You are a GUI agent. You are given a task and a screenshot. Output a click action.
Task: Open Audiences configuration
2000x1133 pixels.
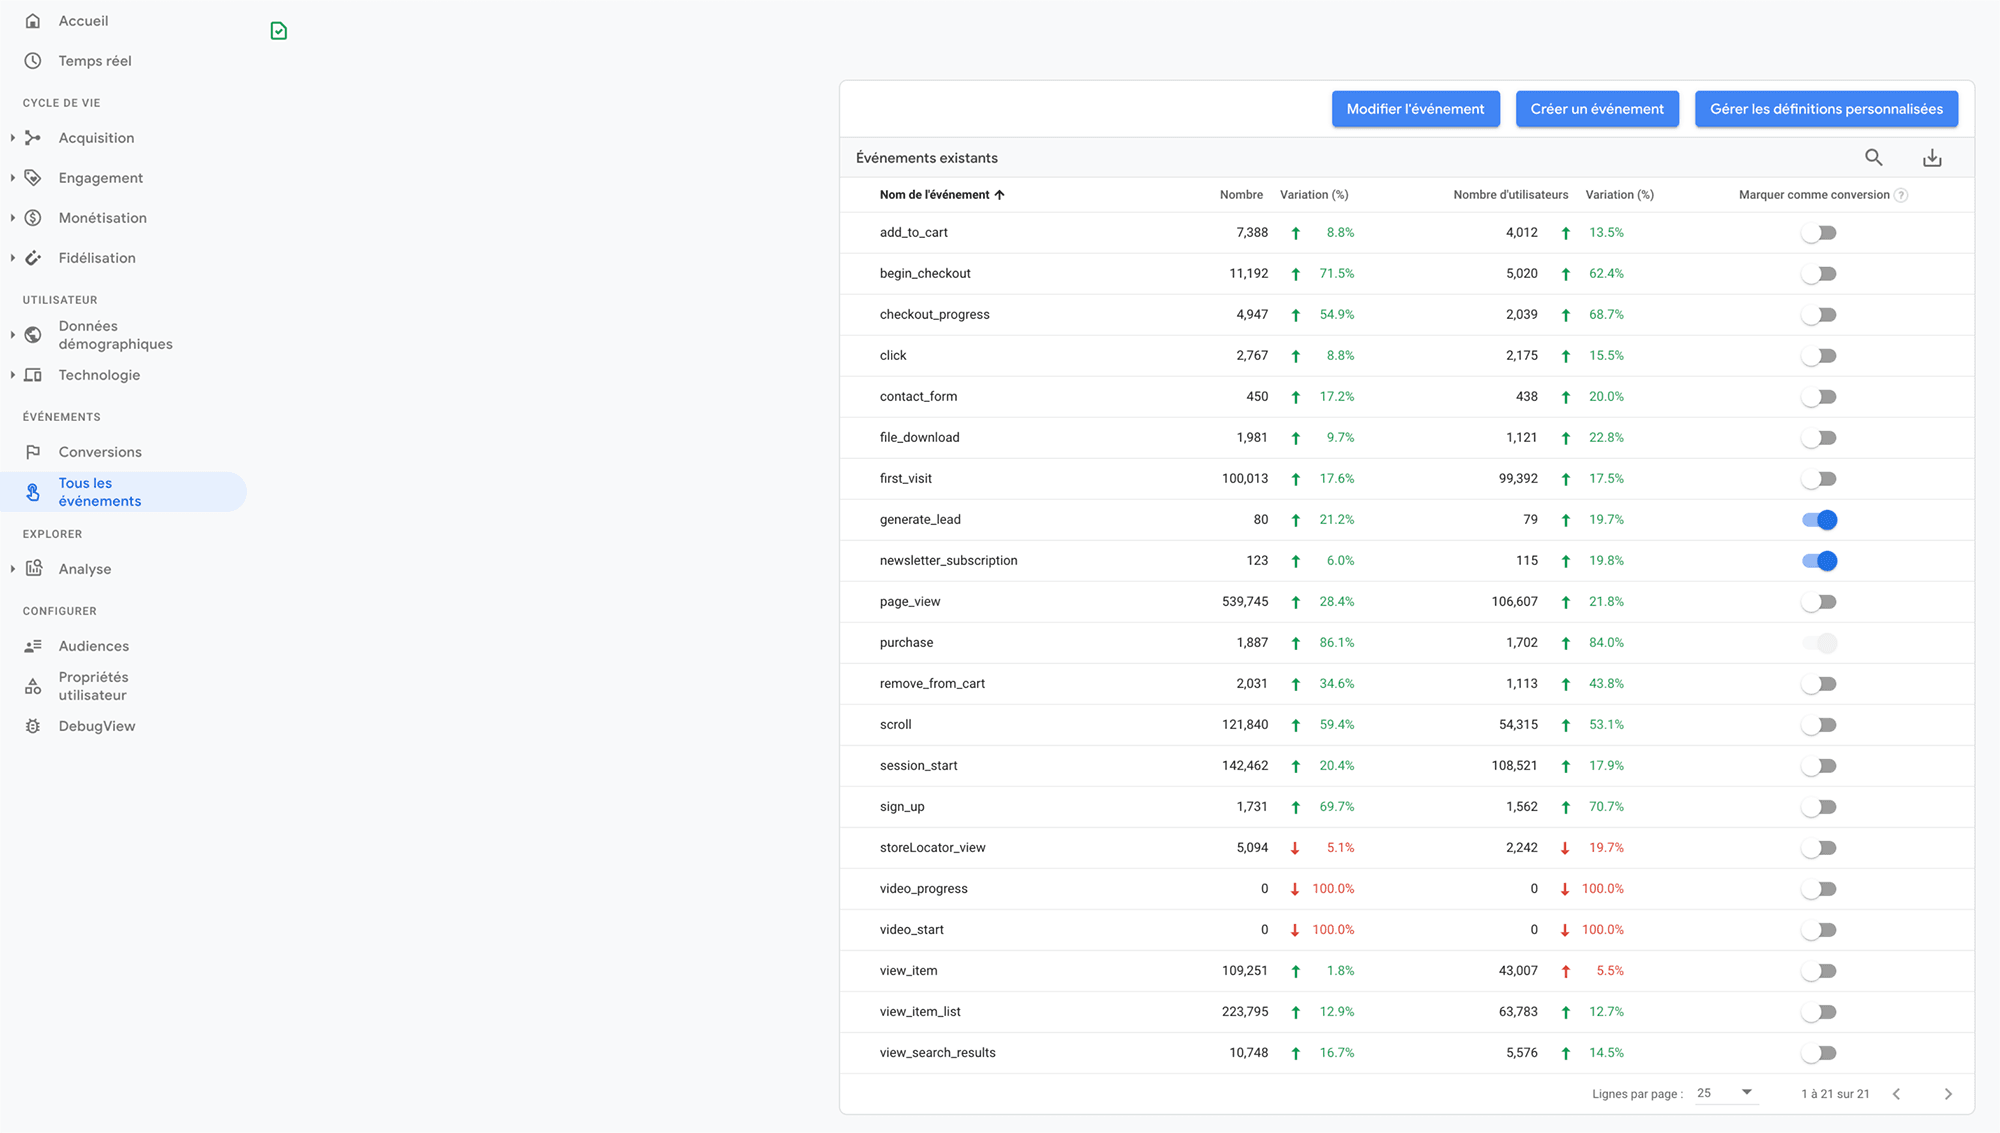[x=94, y=646]
